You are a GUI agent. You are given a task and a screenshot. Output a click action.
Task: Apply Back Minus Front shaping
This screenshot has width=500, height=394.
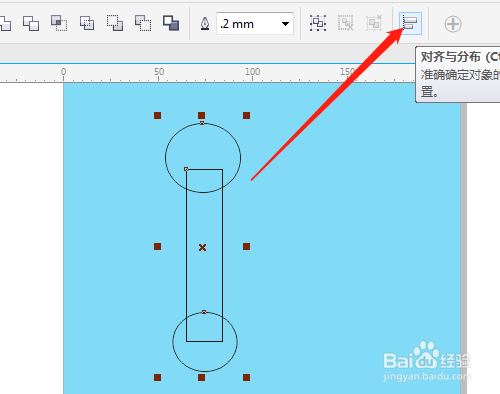(x=143, y=23)
